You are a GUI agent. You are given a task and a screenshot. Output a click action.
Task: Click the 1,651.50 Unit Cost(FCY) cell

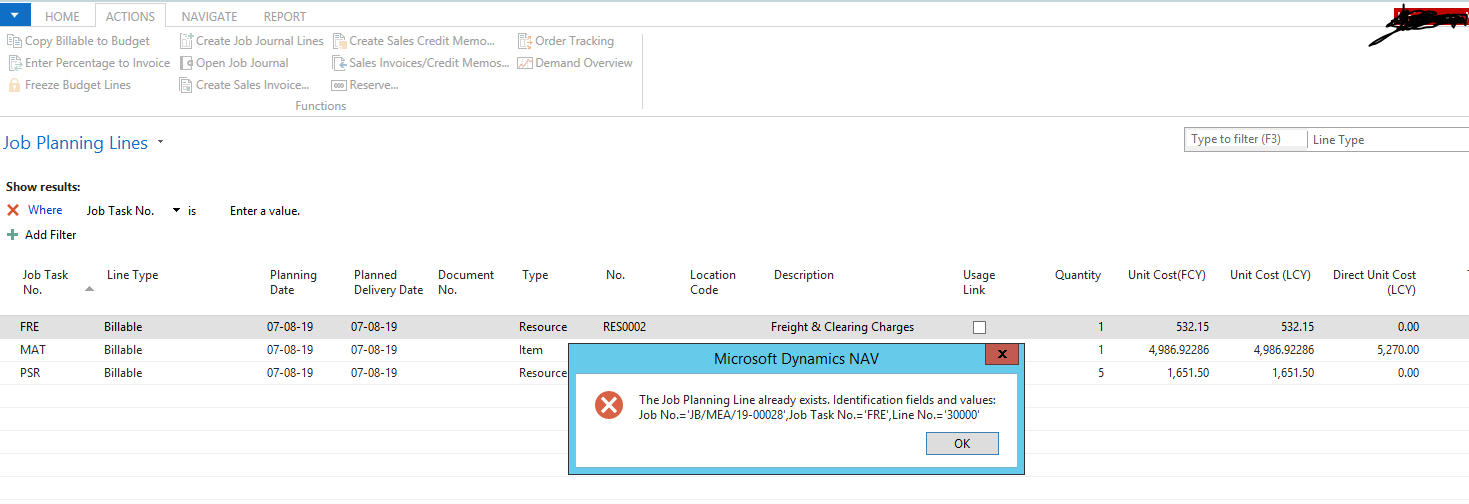pyautogui.click(x=1187, y=373)
